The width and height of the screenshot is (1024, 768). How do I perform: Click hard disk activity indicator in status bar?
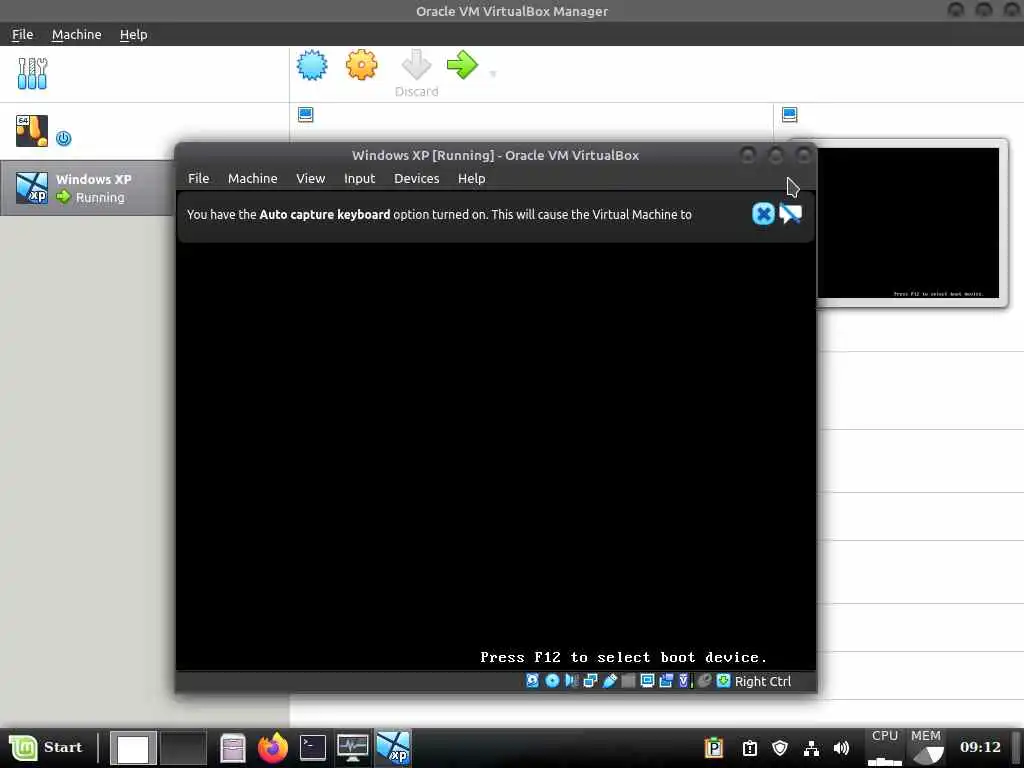pyautogui.click(x=532, y=681)
